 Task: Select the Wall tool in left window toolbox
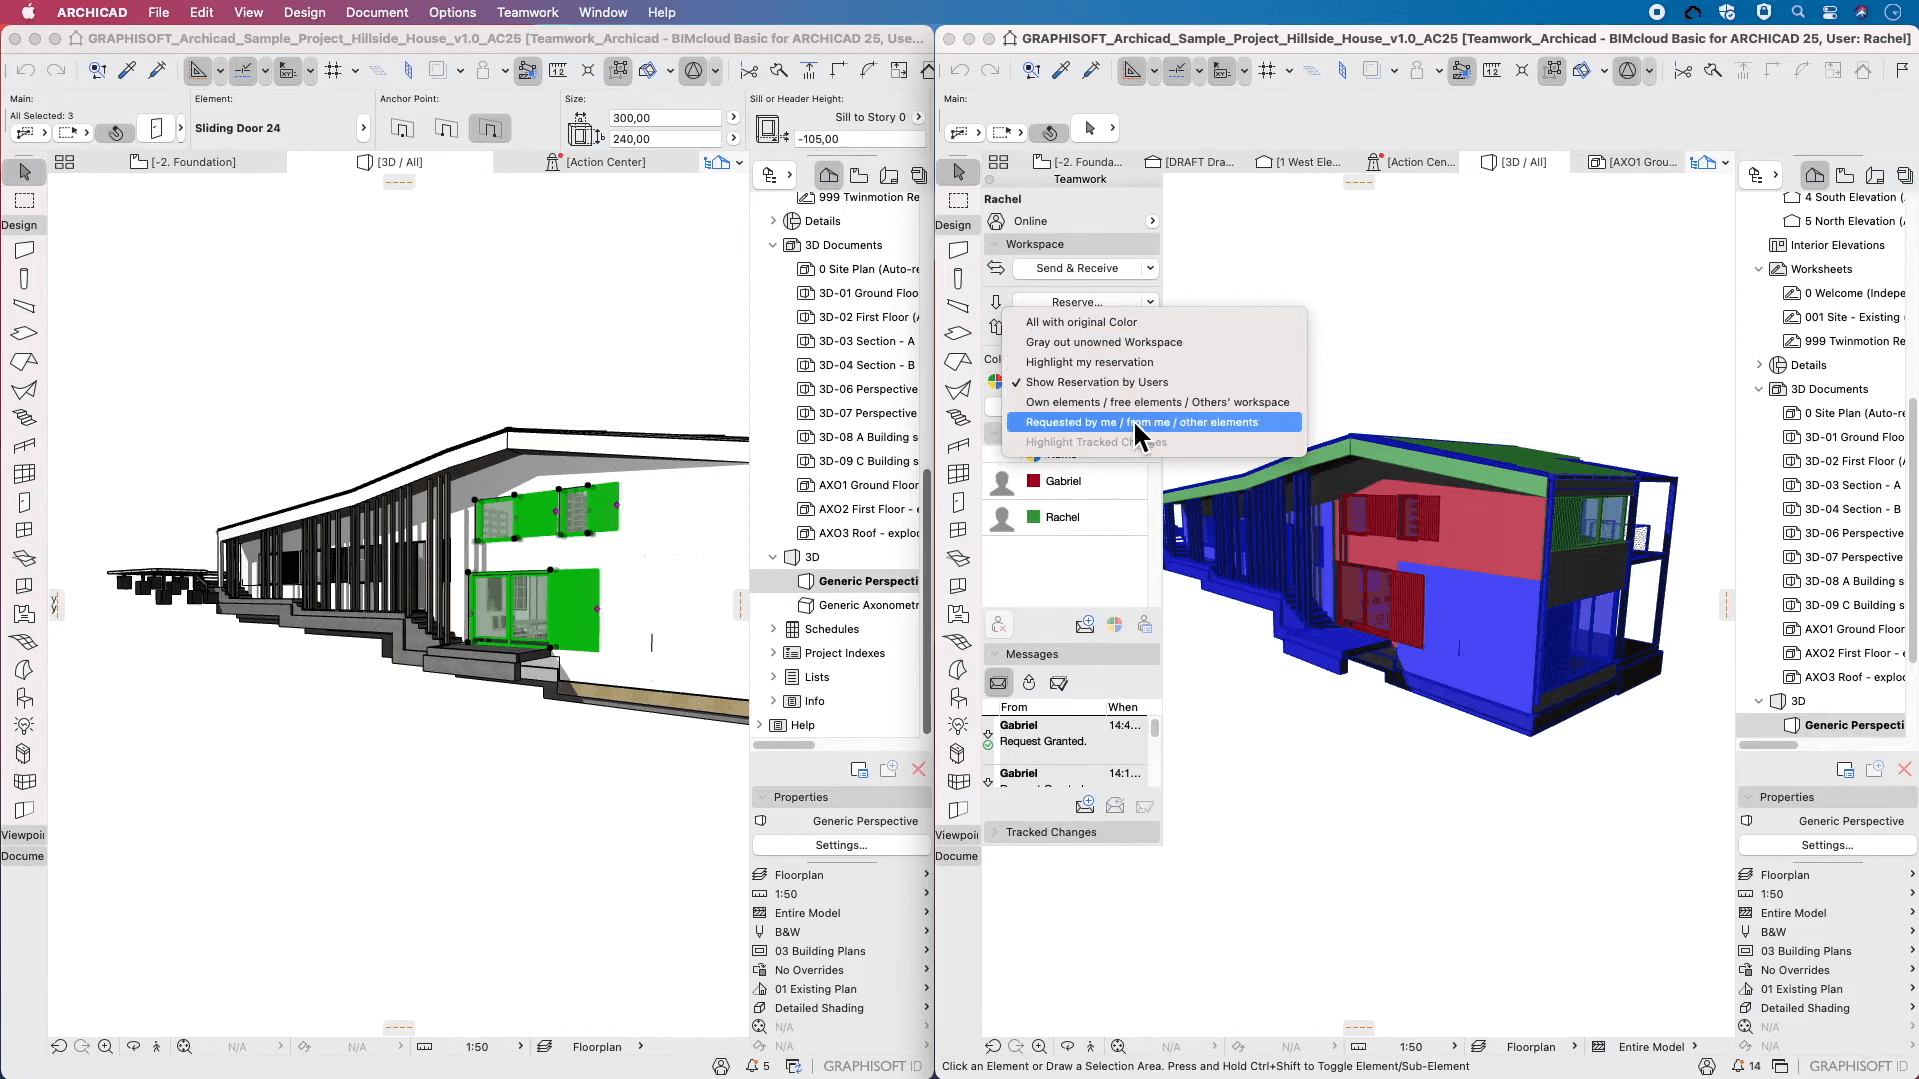pos(24,250)
